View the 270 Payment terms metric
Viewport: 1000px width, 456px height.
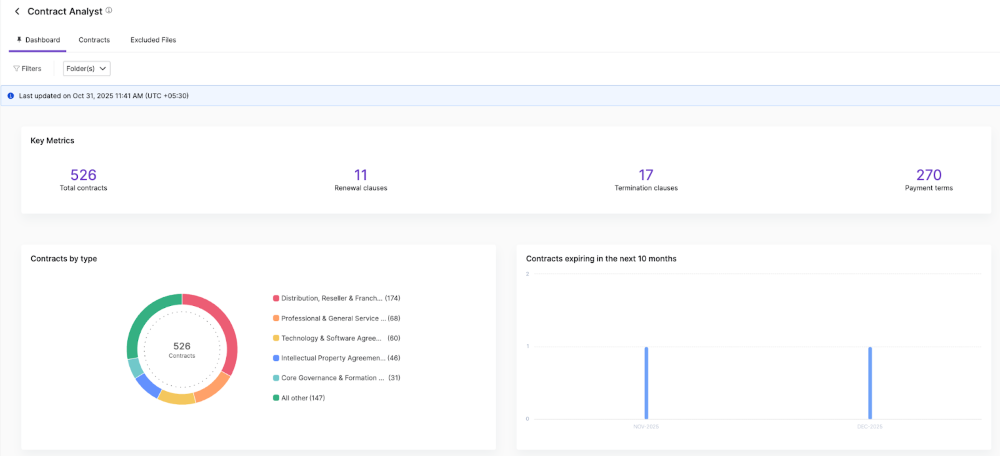928,175
